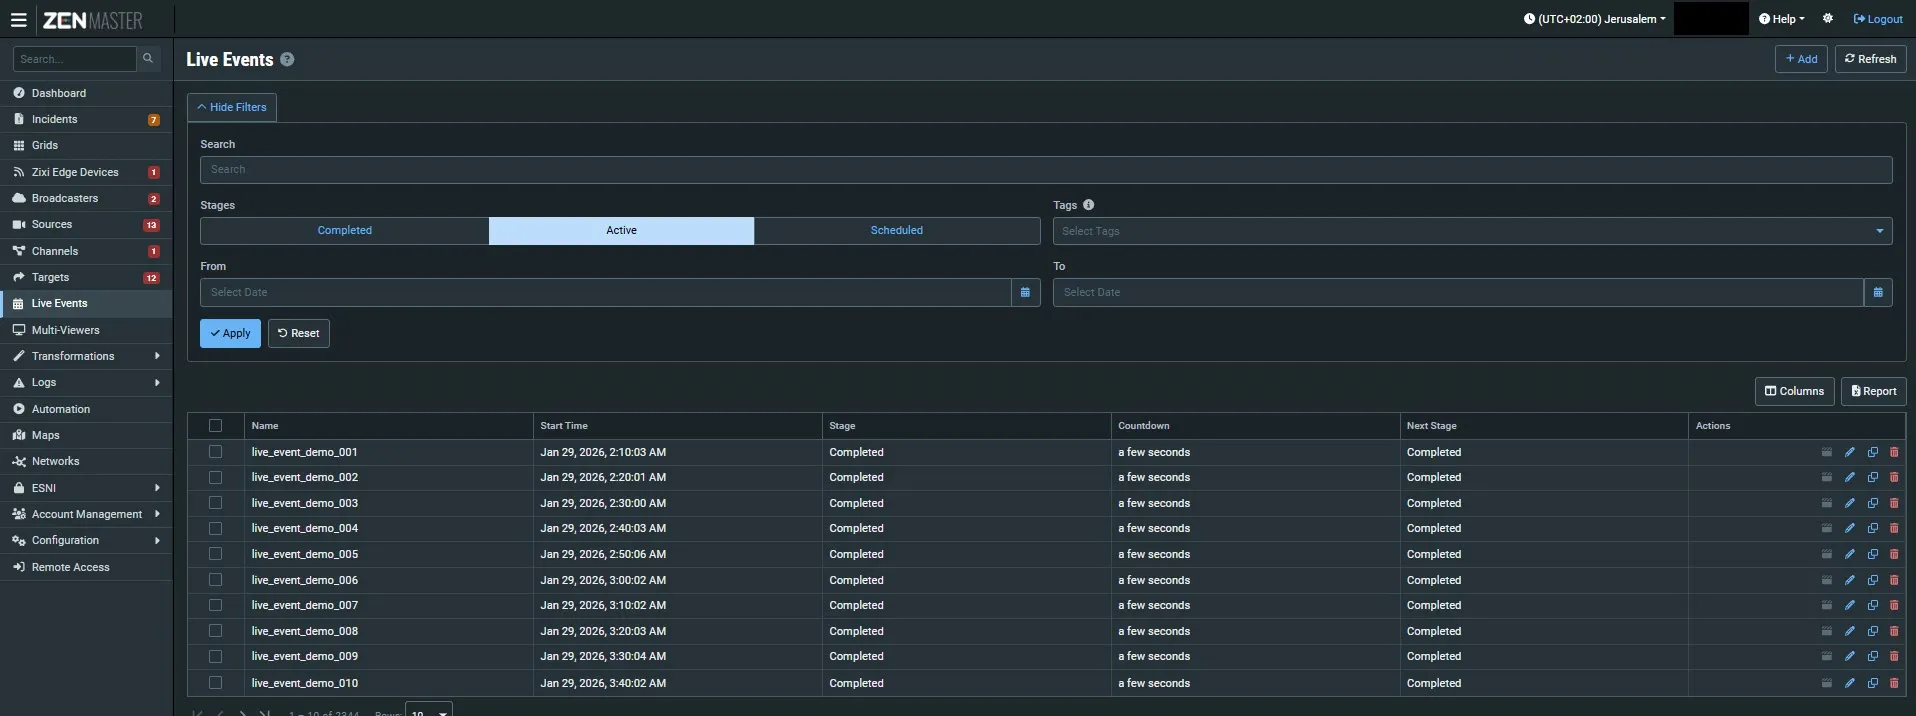This screenshot has height=716, width=1916.
Task: Click the Add button
Action: (1801, 59)
